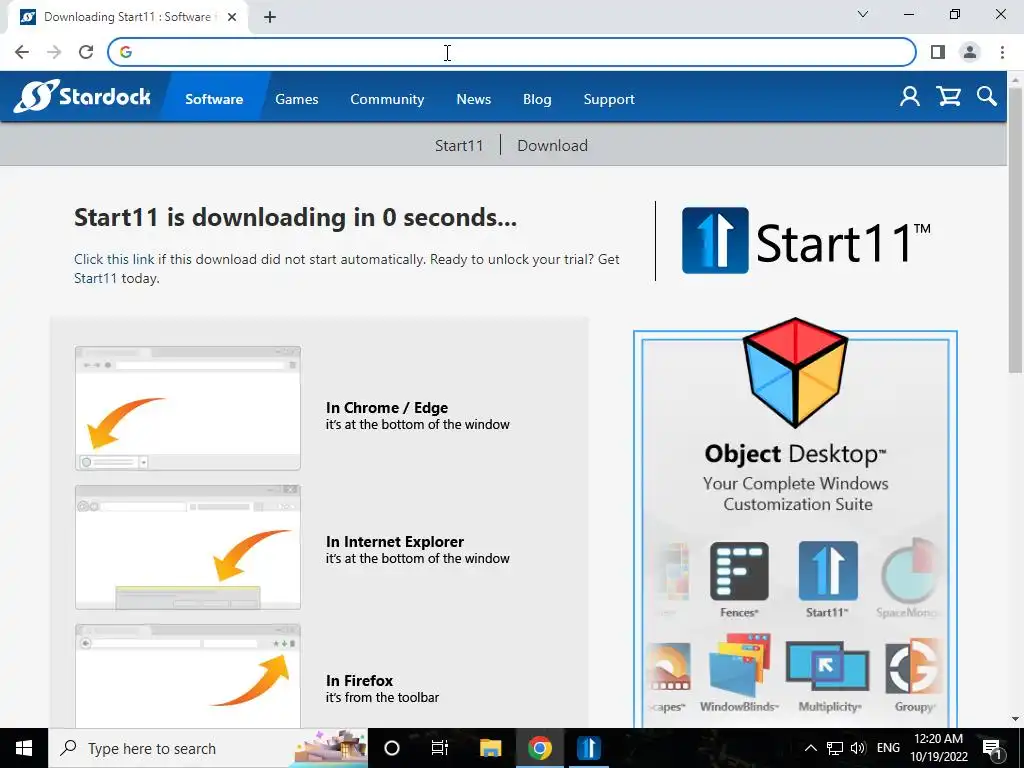This screenshot has height=768, width=1024.
Task: Open Chrome three-dot menu
Action: click(1002, 52)
